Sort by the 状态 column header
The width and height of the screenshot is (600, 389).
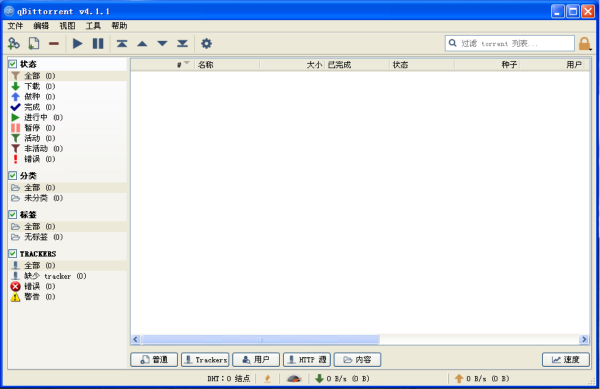tap(422, 65)
